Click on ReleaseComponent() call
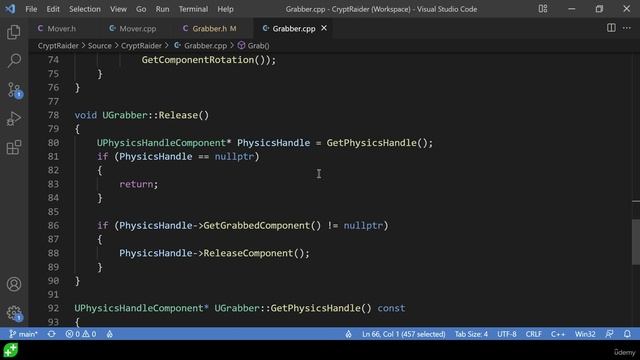Image resolution: width=640 pixels, height=360 pixels. (253, 253)
